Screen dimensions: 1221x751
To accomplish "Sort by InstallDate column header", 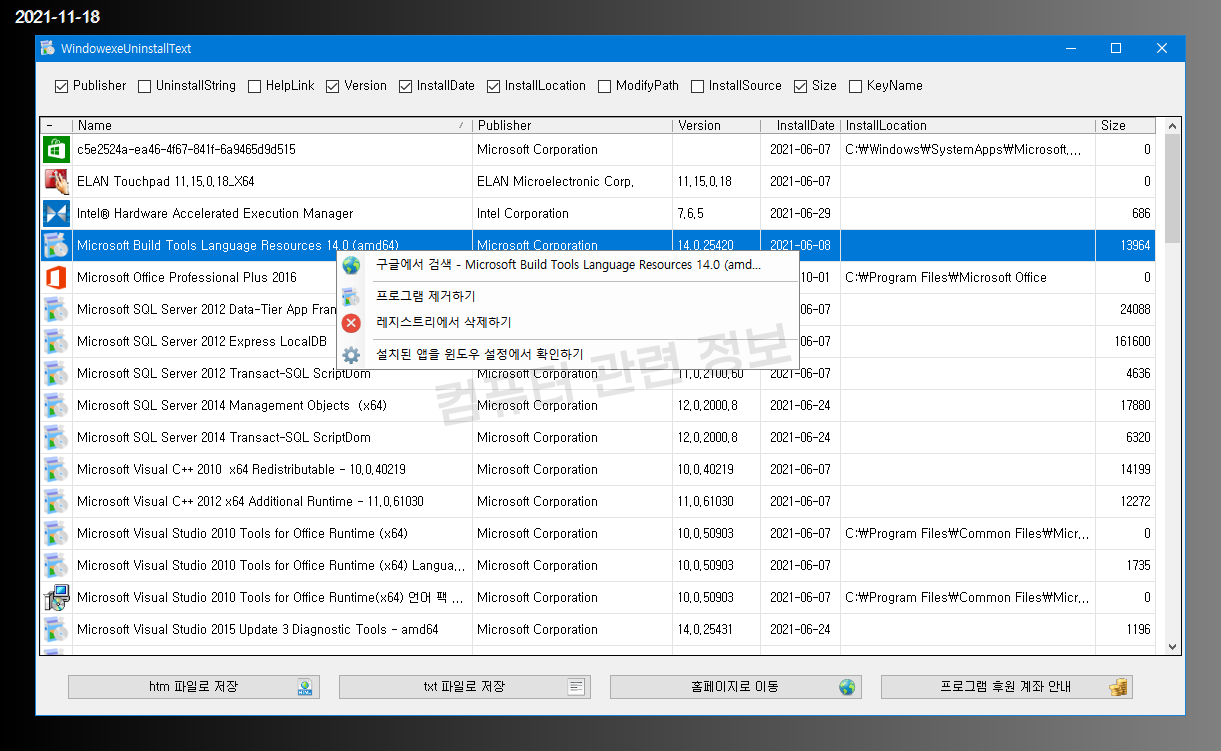I will [x=798, y=126].
